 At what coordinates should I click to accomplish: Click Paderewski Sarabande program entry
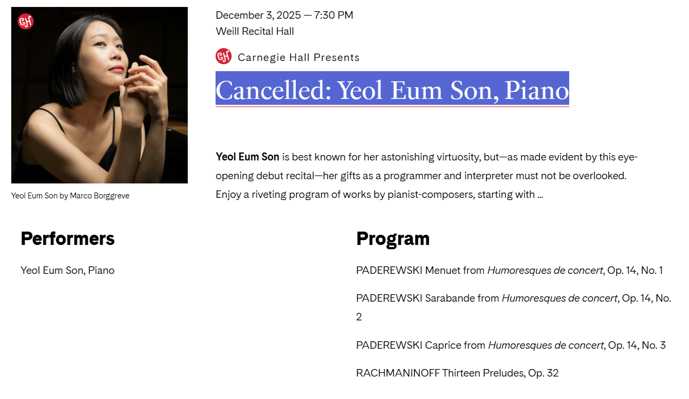(514, 307)
